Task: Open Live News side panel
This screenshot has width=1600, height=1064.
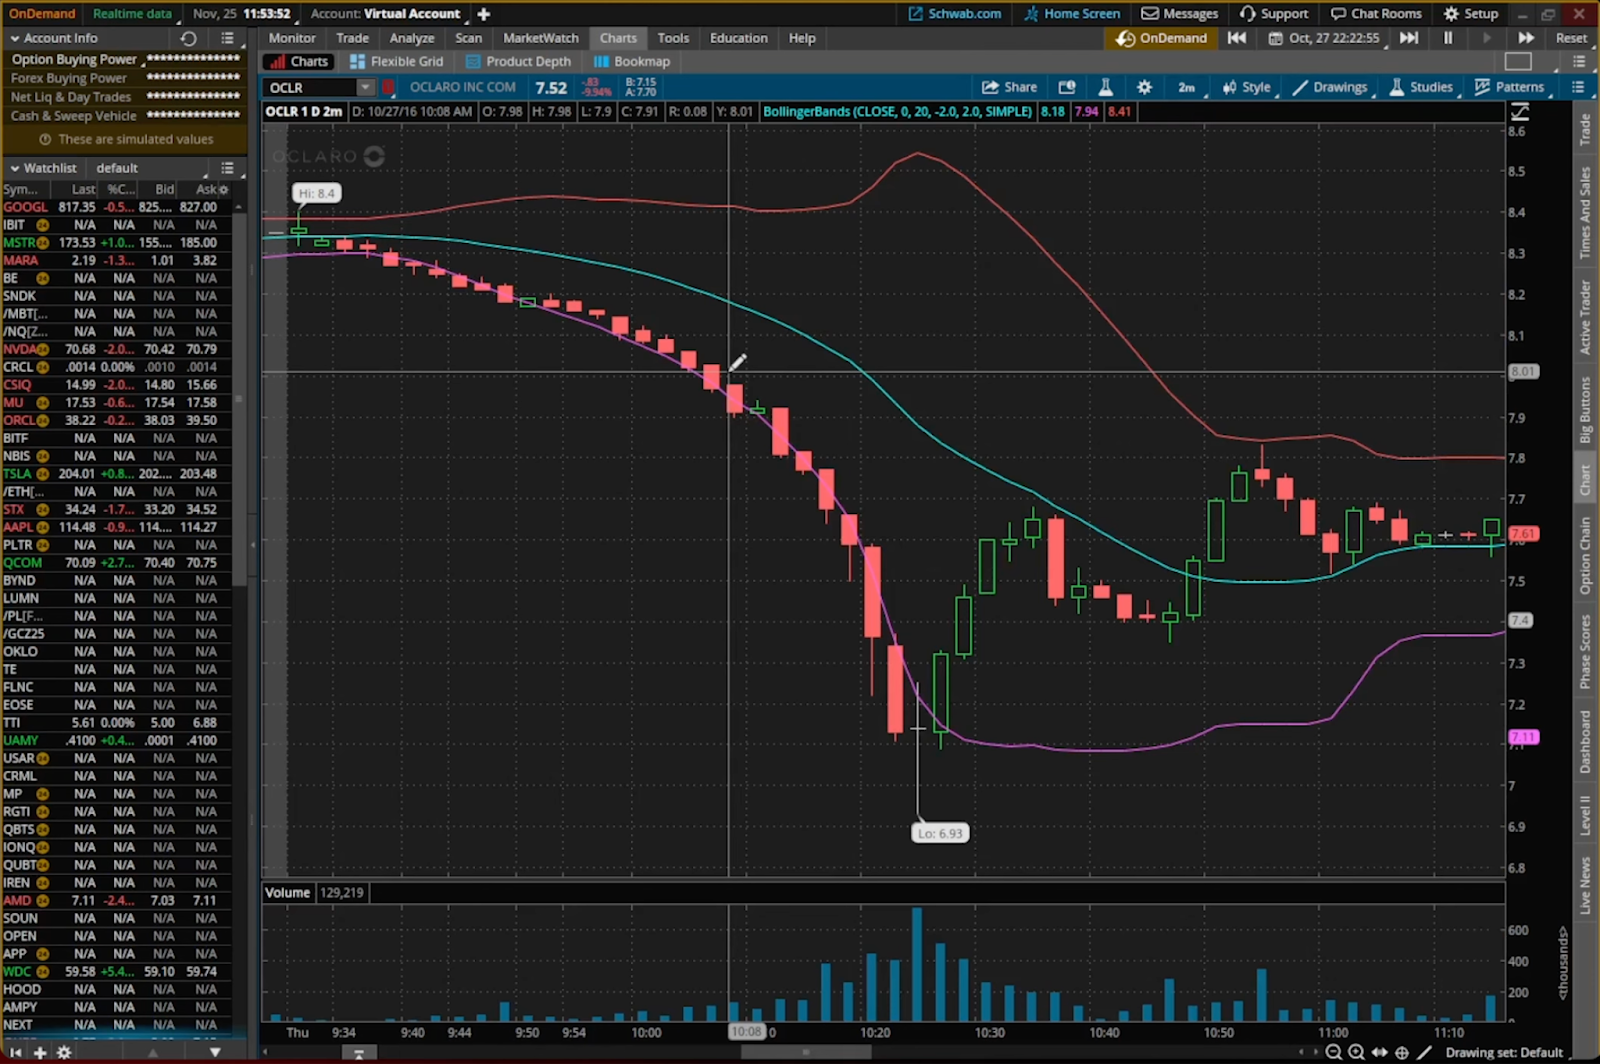Action: 1585,885
